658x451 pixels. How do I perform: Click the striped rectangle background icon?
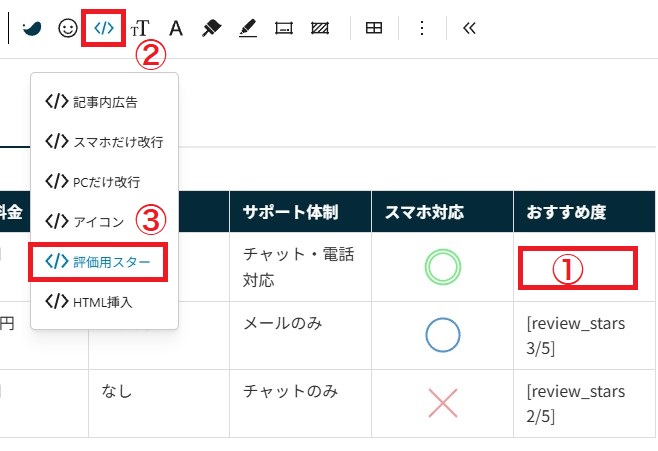pyautogui.click(x=320, y=29)
